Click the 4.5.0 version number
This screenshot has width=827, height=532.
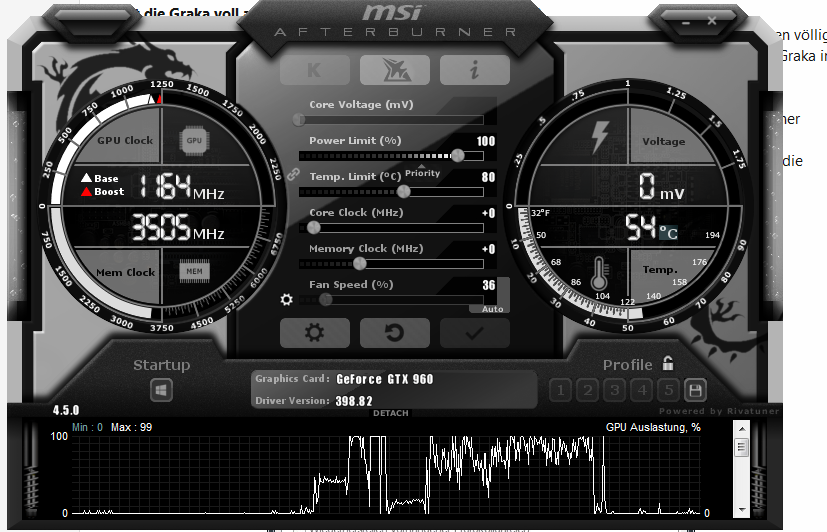66,410
